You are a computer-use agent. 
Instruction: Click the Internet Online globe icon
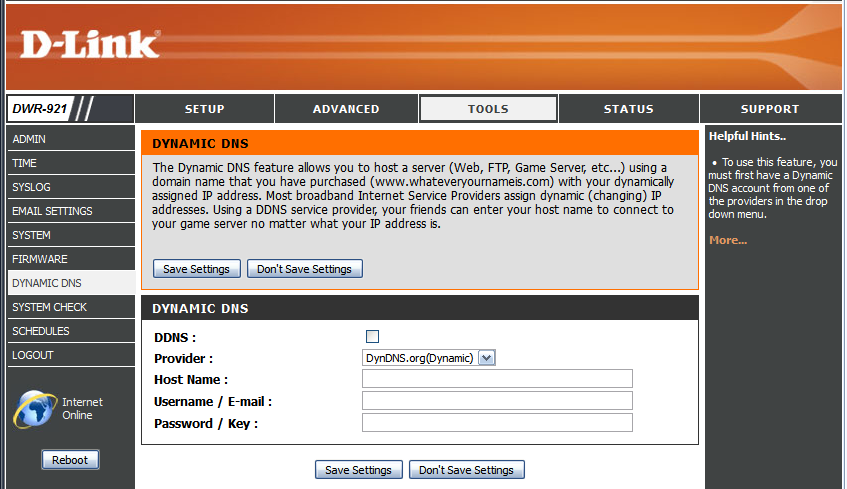35,409
